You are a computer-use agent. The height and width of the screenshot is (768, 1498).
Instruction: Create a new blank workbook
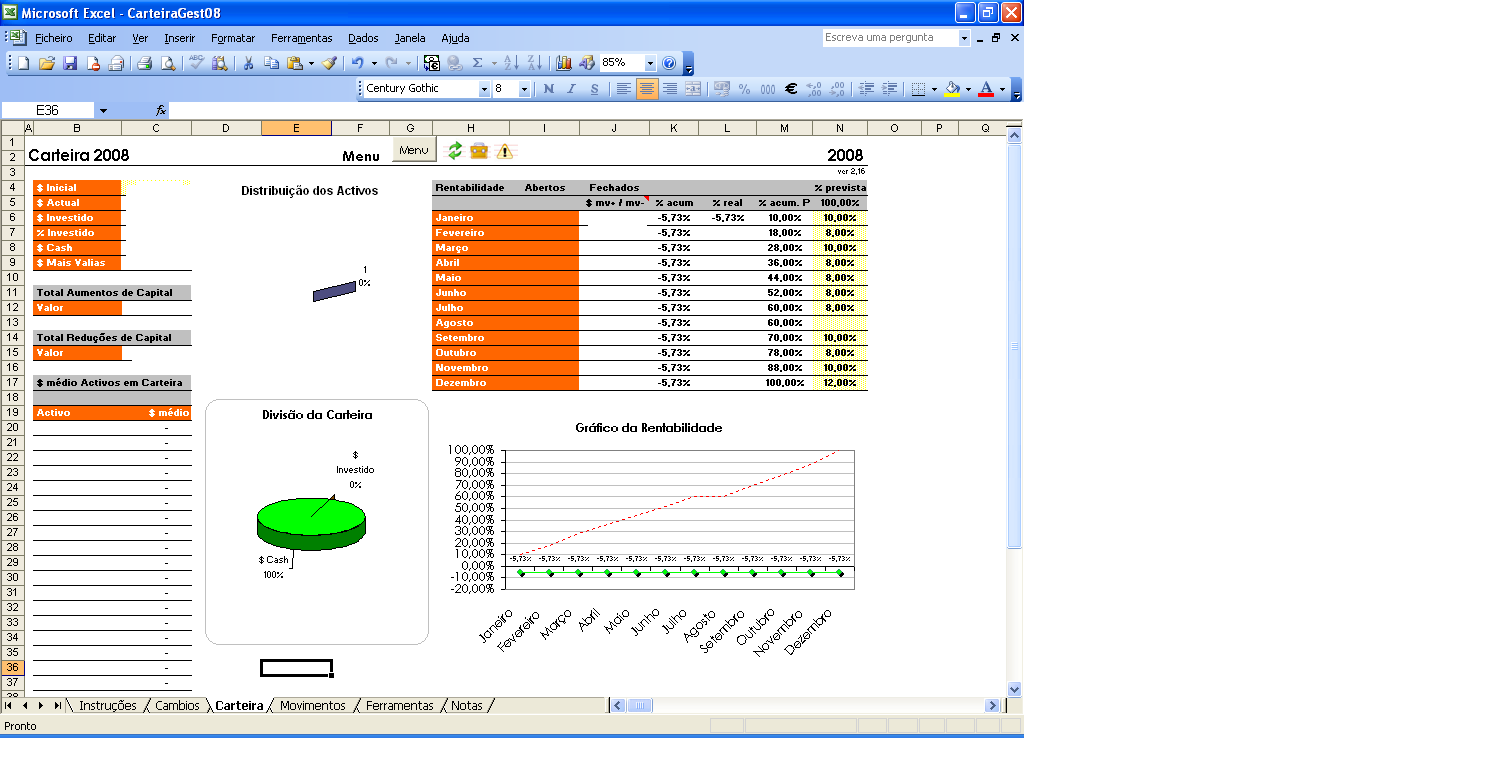24,63
